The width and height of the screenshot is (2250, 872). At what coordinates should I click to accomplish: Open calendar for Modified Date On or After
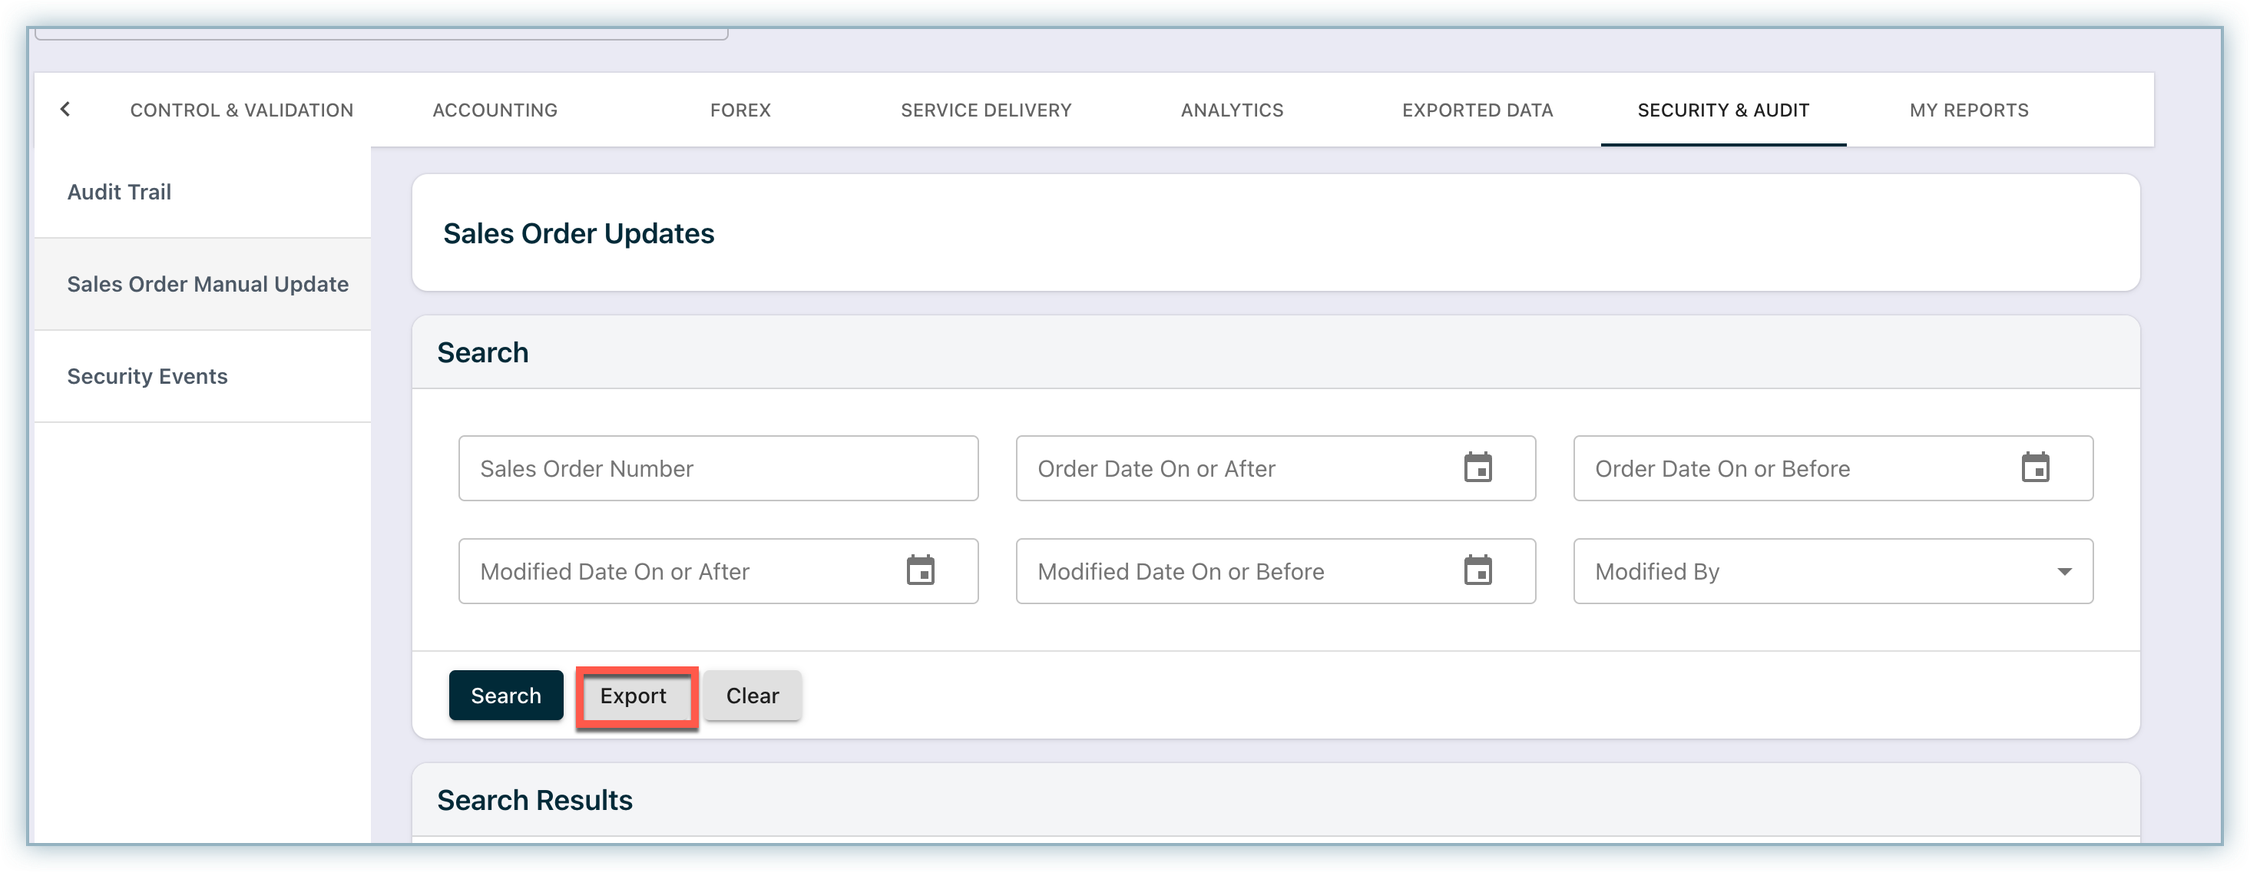point(920,571)
